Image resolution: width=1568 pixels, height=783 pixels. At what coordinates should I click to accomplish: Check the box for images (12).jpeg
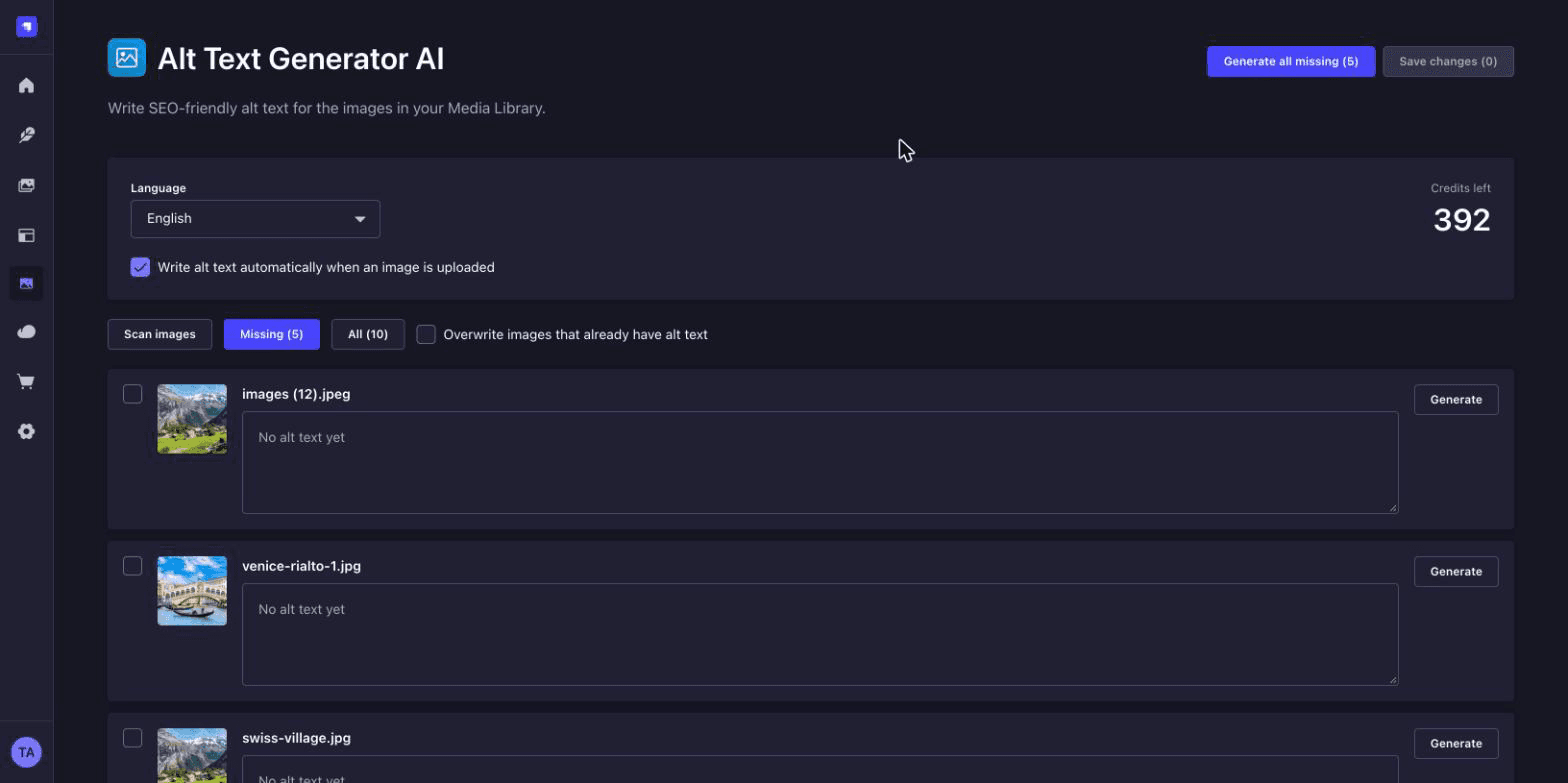pos(132,394)
